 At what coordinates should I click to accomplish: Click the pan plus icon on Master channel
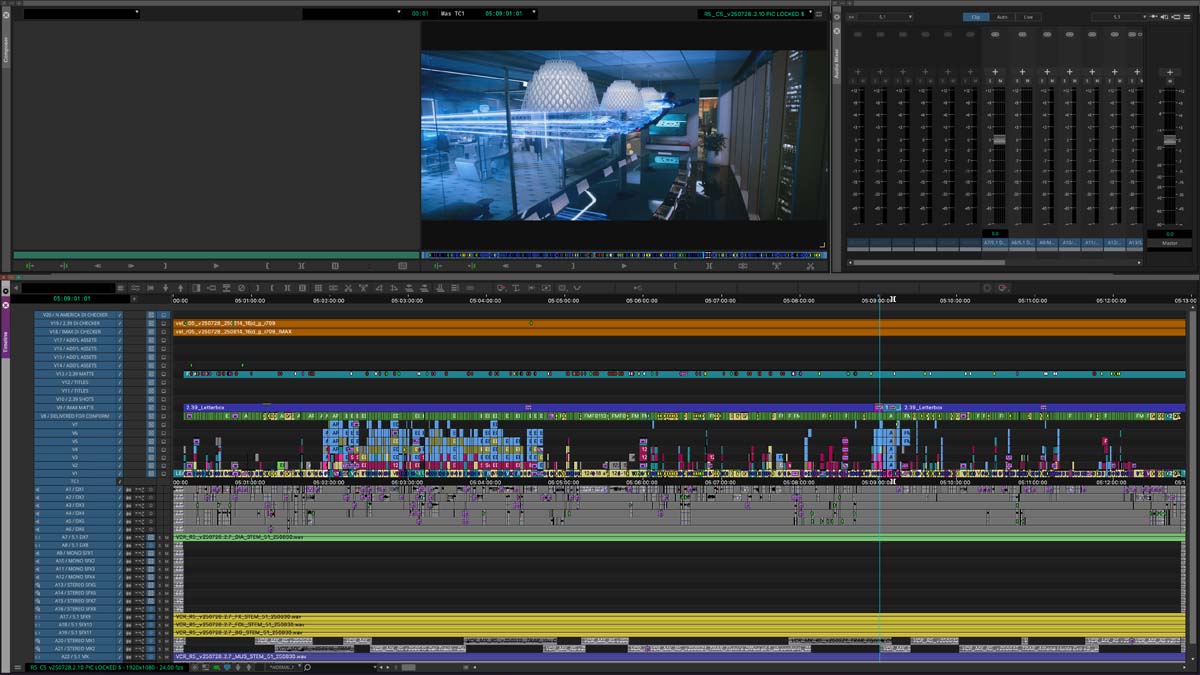pyautogui.click(x=1168, y=72)
